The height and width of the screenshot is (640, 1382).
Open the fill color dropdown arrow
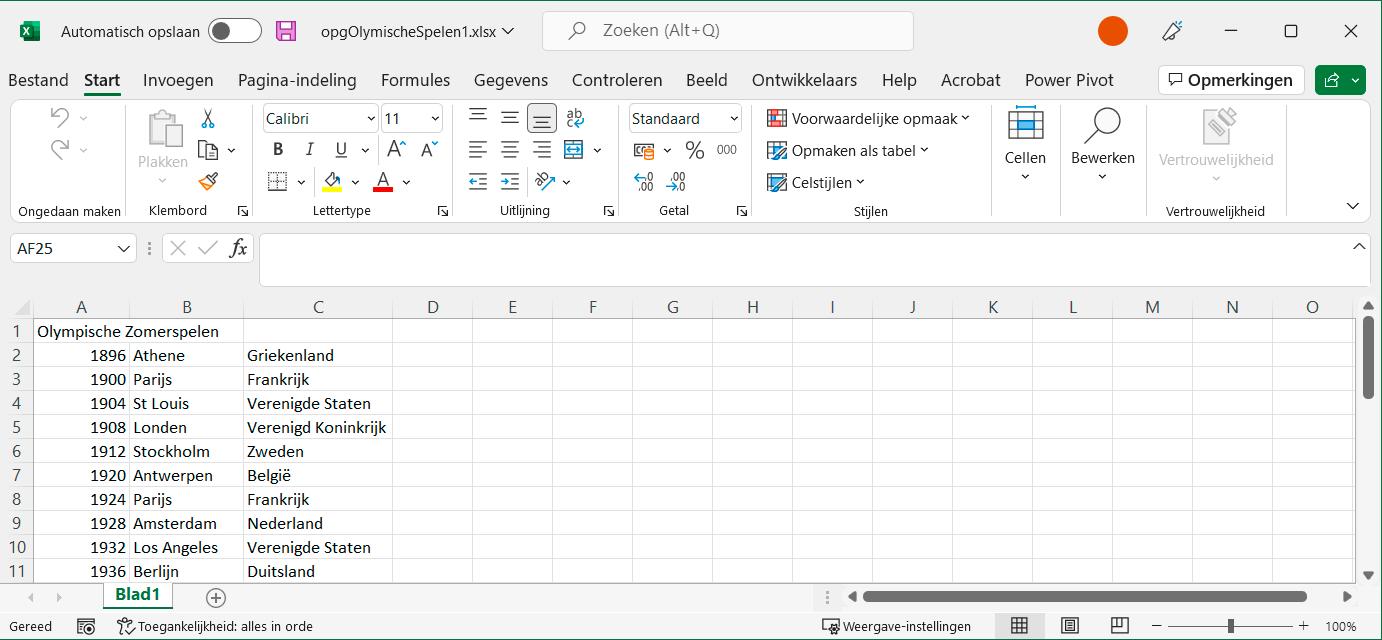point(355,182)
